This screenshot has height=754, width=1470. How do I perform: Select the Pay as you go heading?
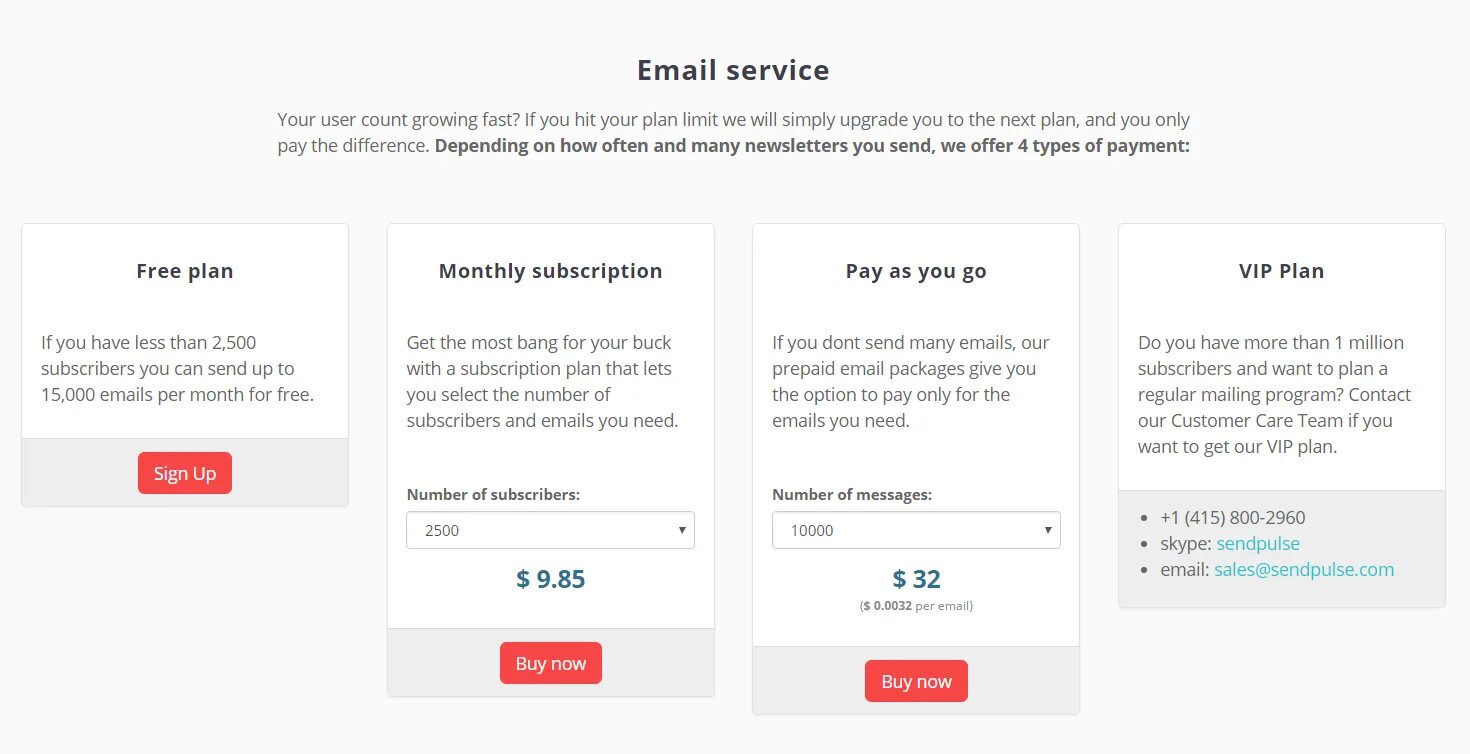(x=916, y=271)
